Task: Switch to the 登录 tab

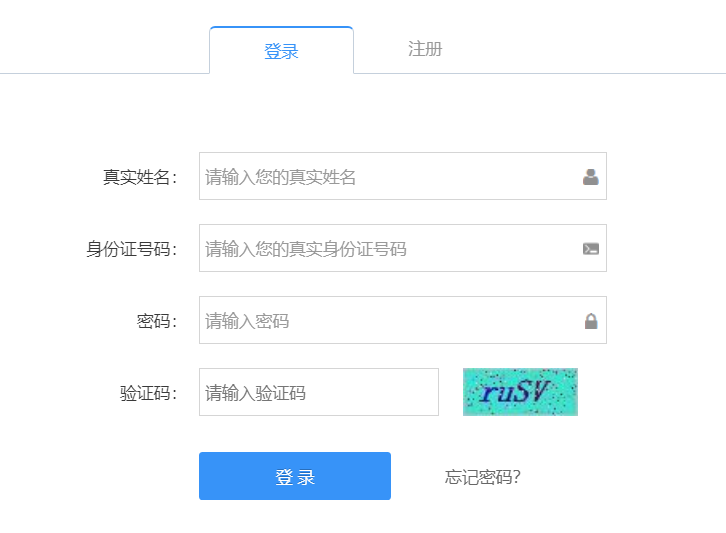Action: click(281, 51)
